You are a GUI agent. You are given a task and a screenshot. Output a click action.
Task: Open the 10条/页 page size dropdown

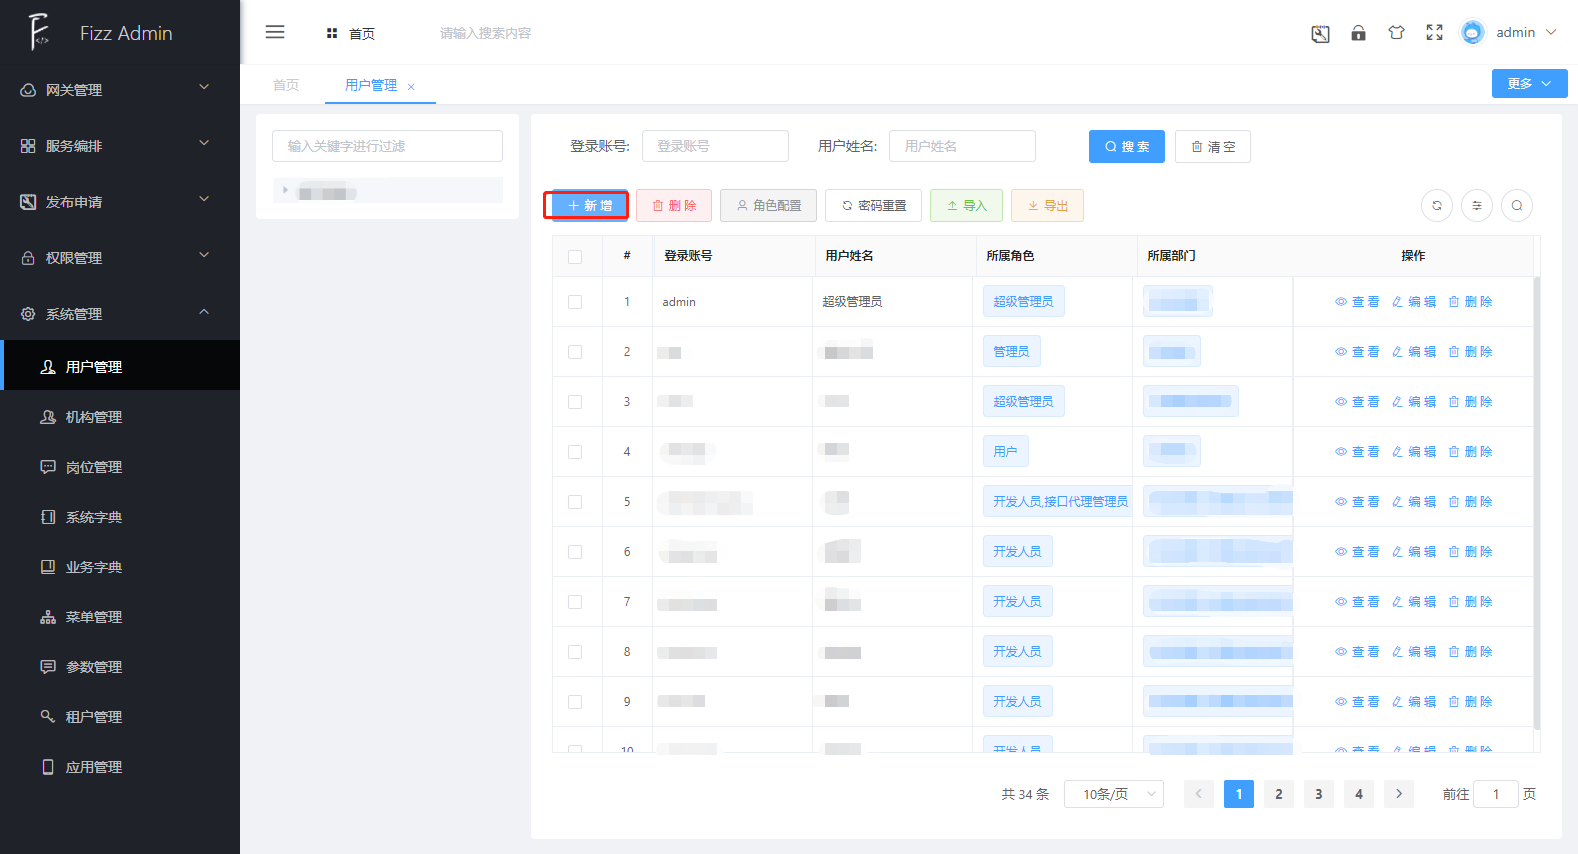coord(1114,794)
